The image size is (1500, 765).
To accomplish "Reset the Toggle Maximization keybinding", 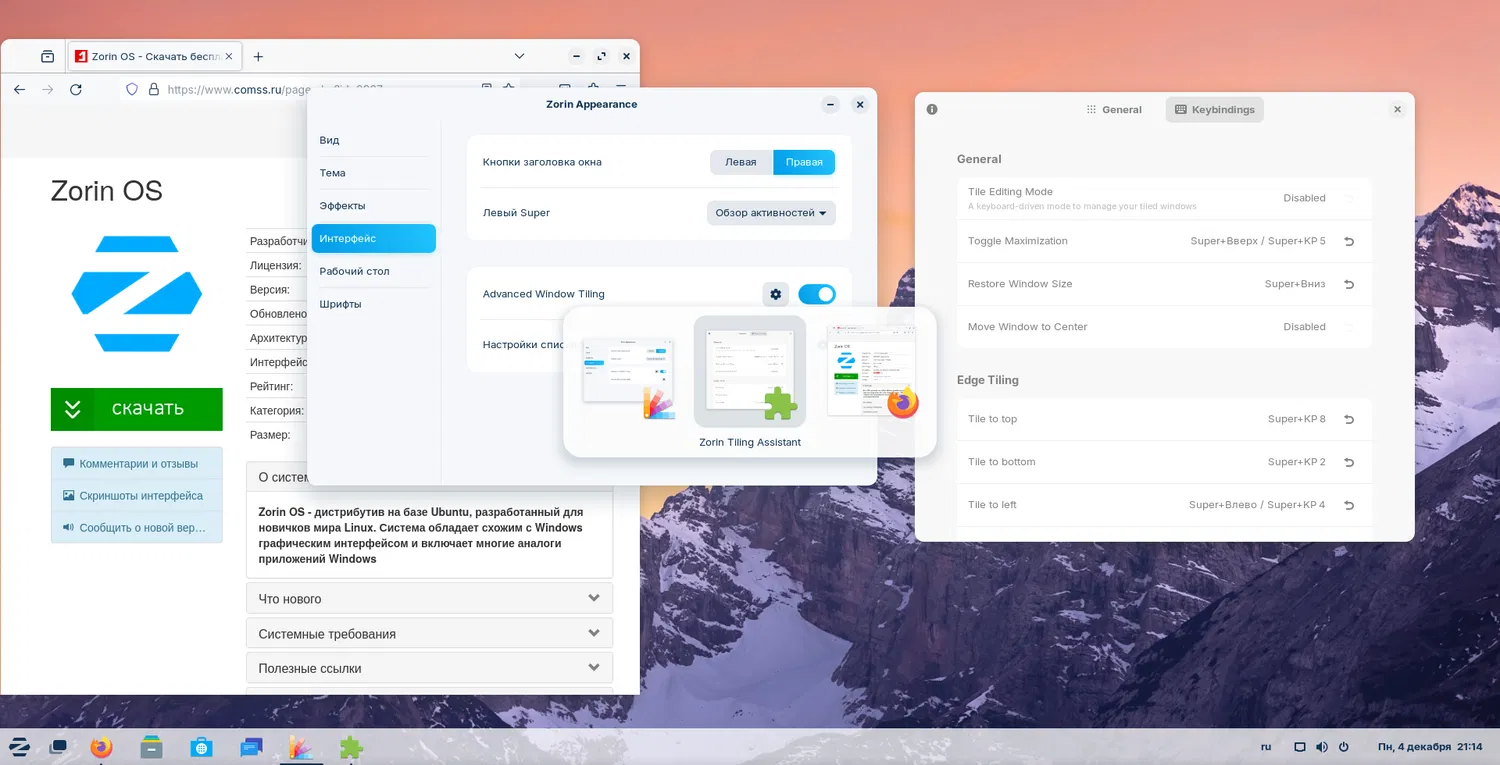I will 1349,241.
